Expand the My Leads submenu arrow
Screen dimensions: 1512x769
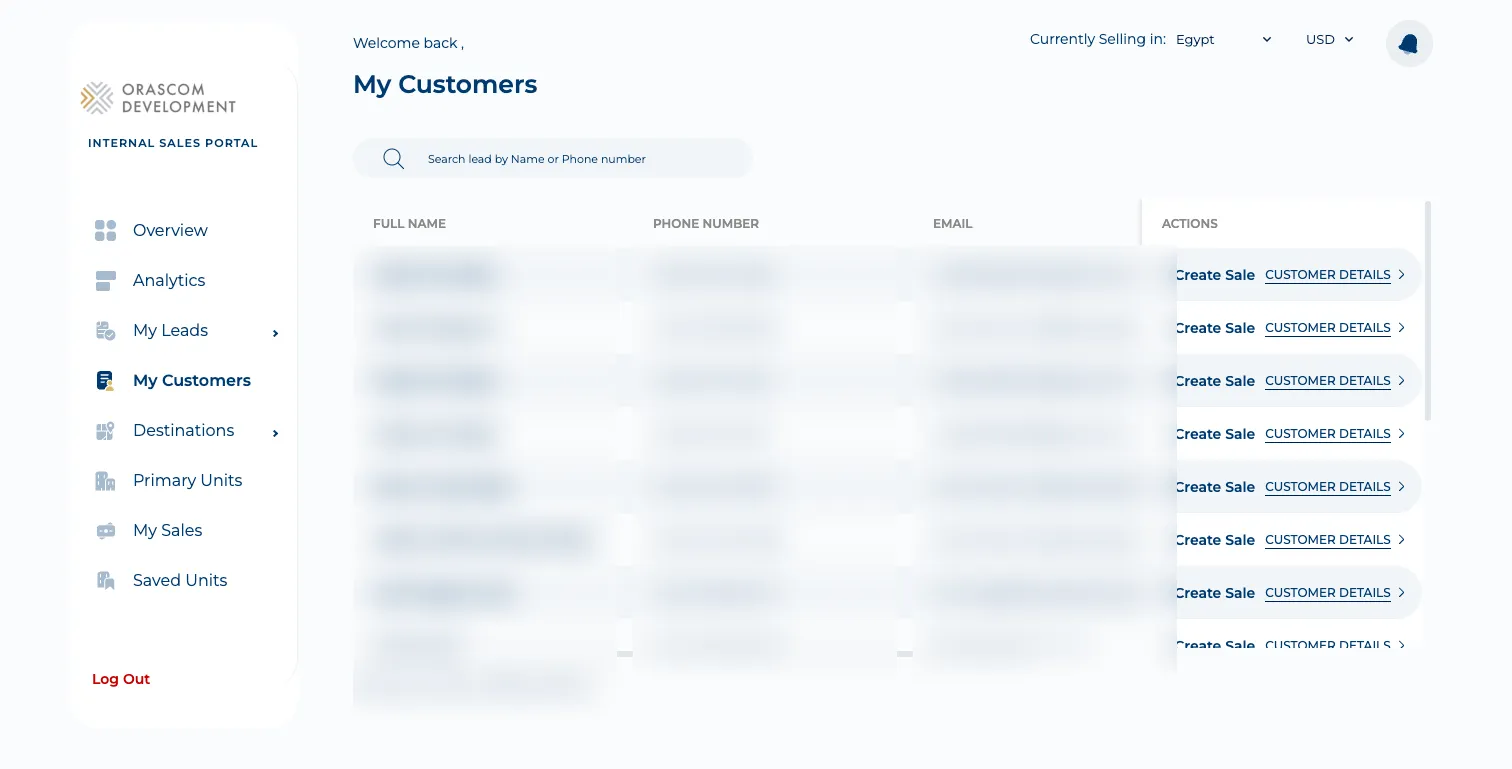[275, 333]
